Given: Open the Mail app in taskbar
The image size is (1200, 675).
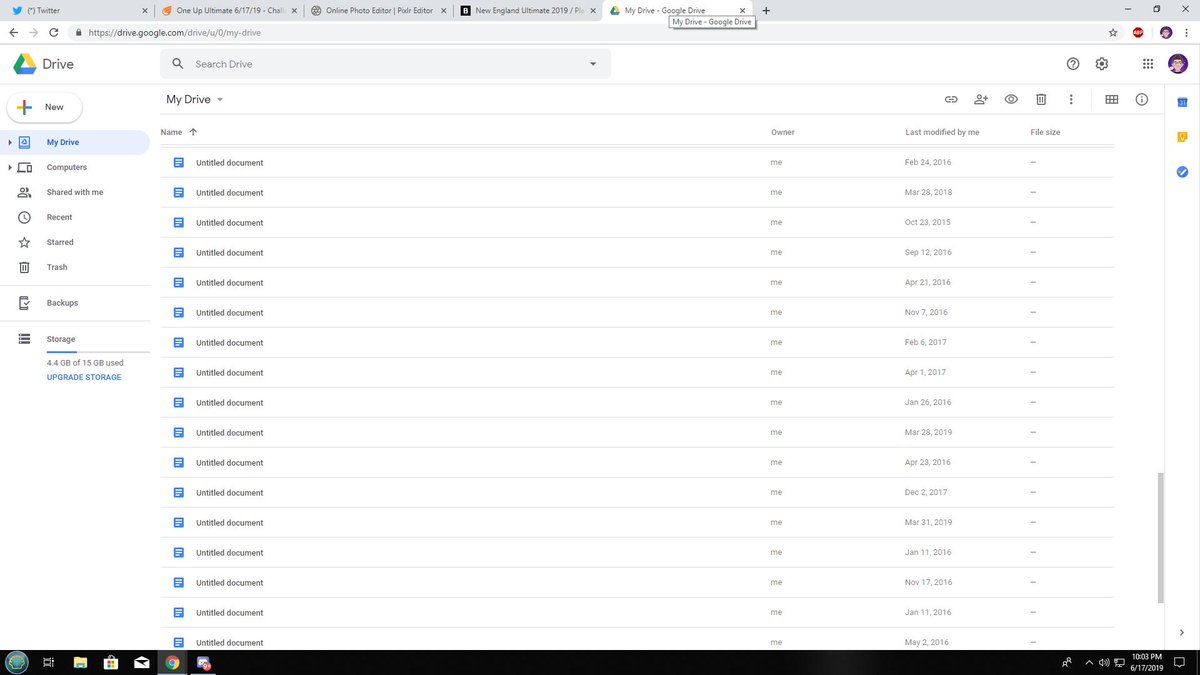Looking at the screenshot, I should (142, 662).
